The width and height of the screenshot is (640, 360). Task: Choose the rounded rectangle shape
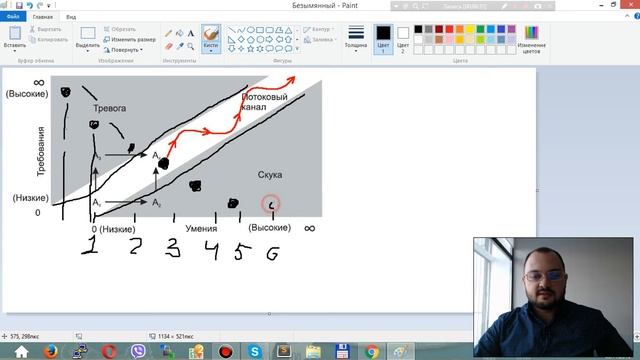(x=270, y=30)
